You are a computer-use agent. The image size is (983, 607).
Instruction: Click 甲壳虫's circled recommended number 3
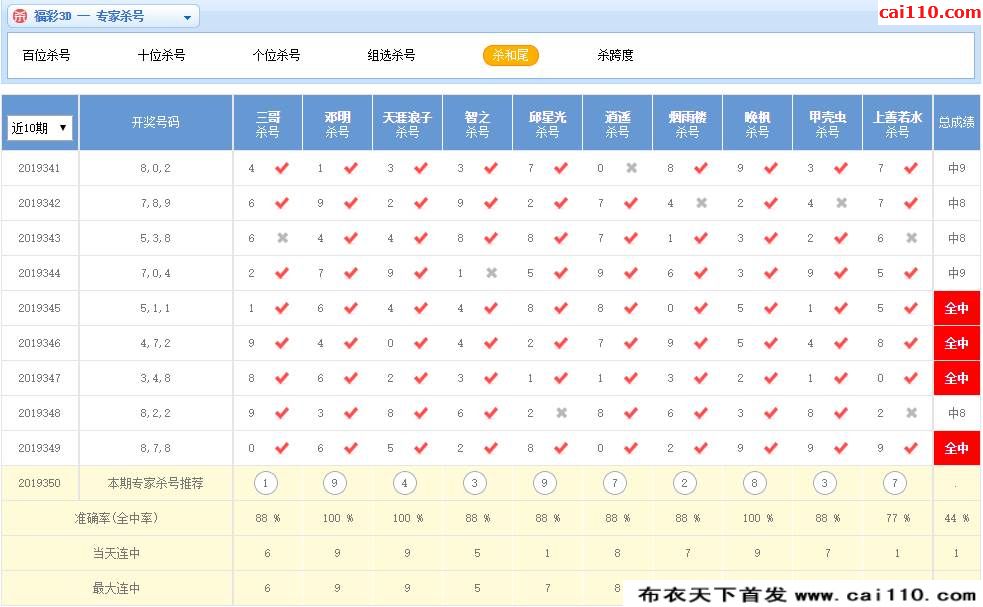(x=824, y=483)
